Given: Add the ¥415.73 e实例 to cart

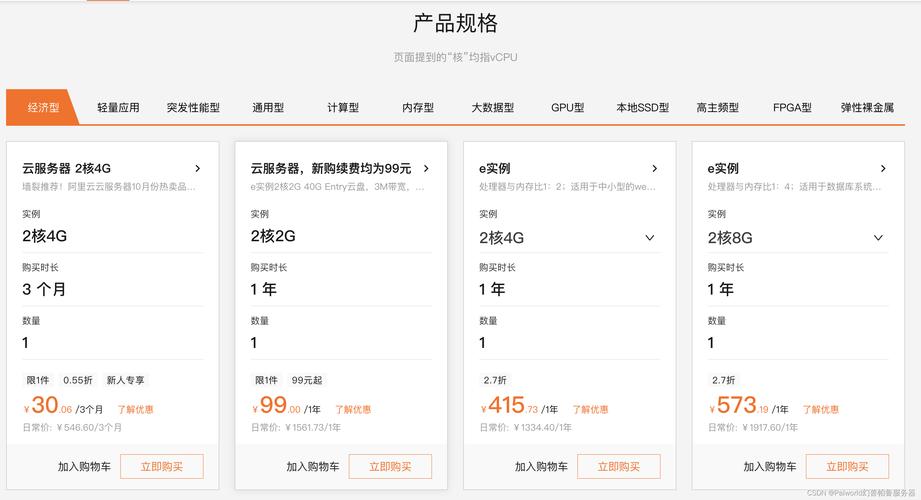Looking at the screenshot, I should [x=541, y=467].
